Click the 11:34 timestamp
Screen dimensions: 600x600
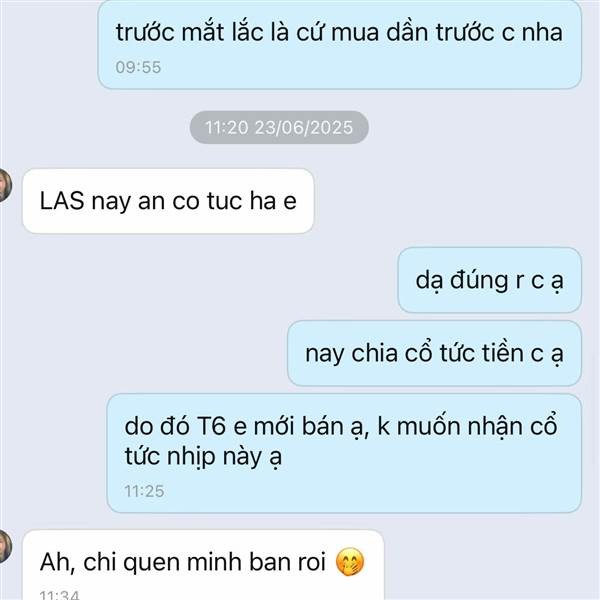(x=60, y=595)
